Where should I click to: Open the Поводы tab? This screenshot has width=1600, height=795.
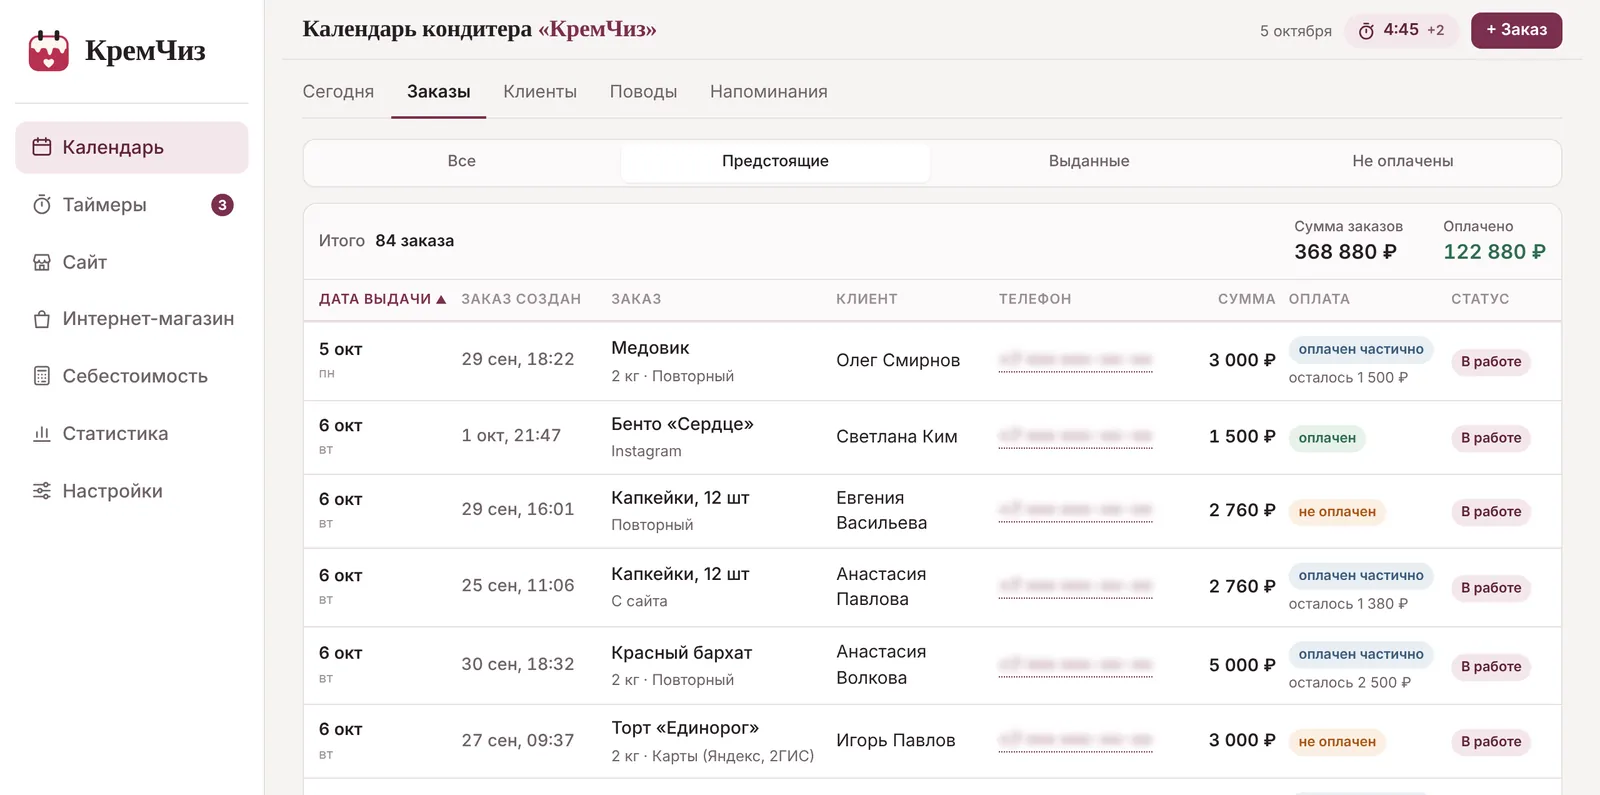643,92
